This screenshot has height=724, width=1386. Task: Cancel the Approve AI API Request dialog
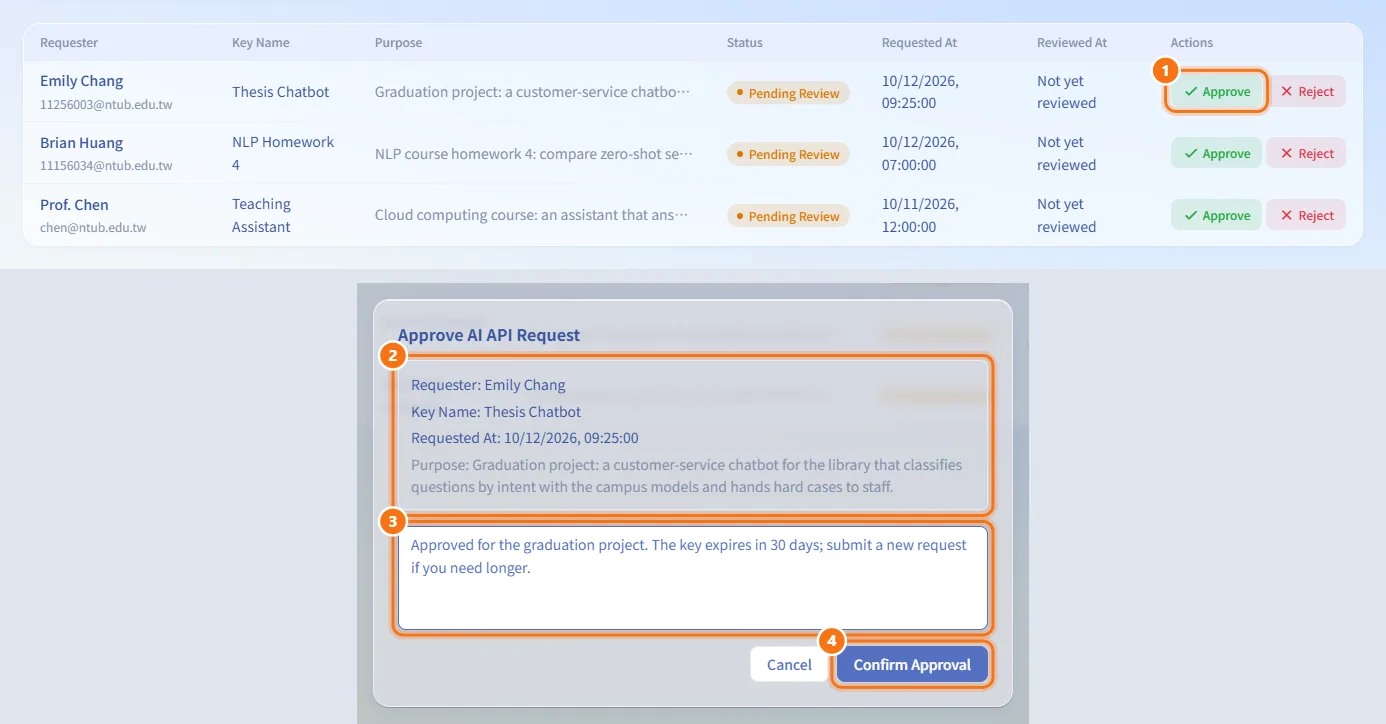coord(789,665)
